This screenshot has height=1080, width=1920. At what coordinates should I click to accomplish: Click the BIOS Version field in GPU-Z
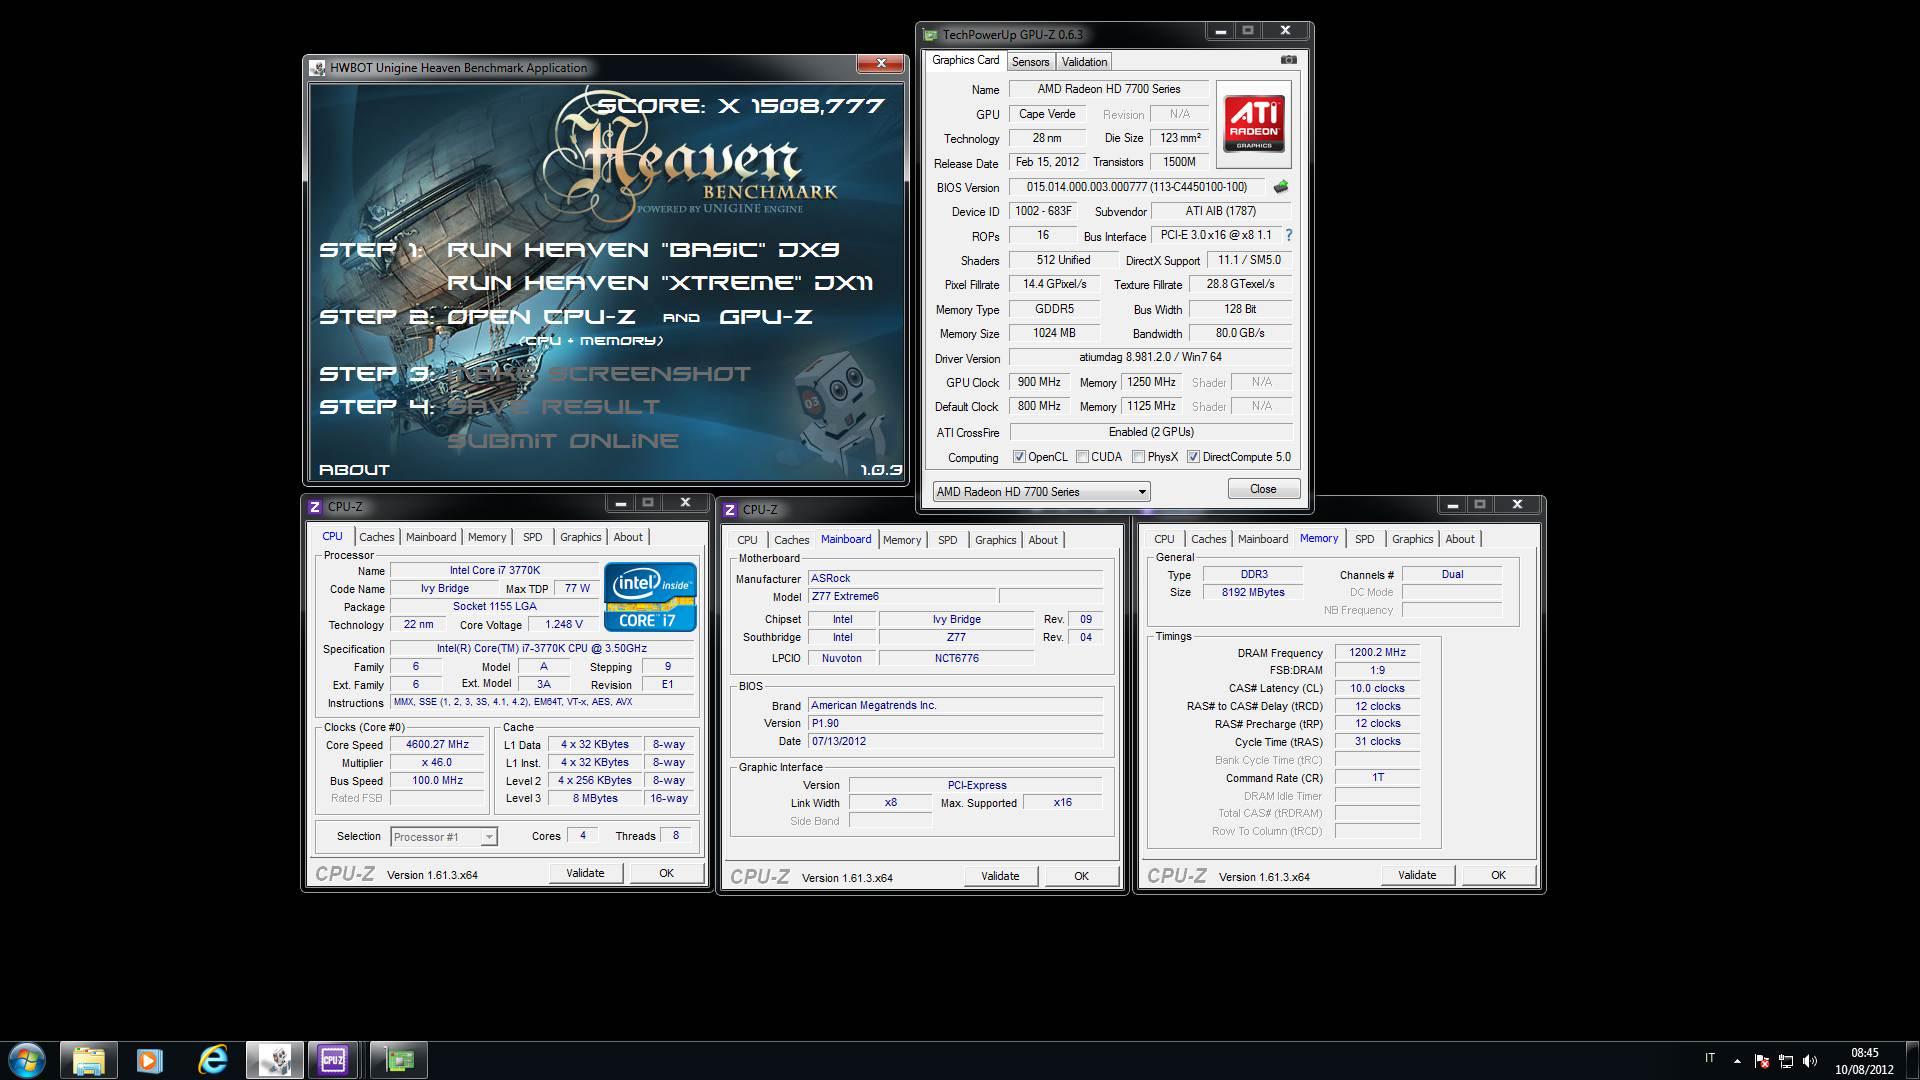(x=1136, y=187)
